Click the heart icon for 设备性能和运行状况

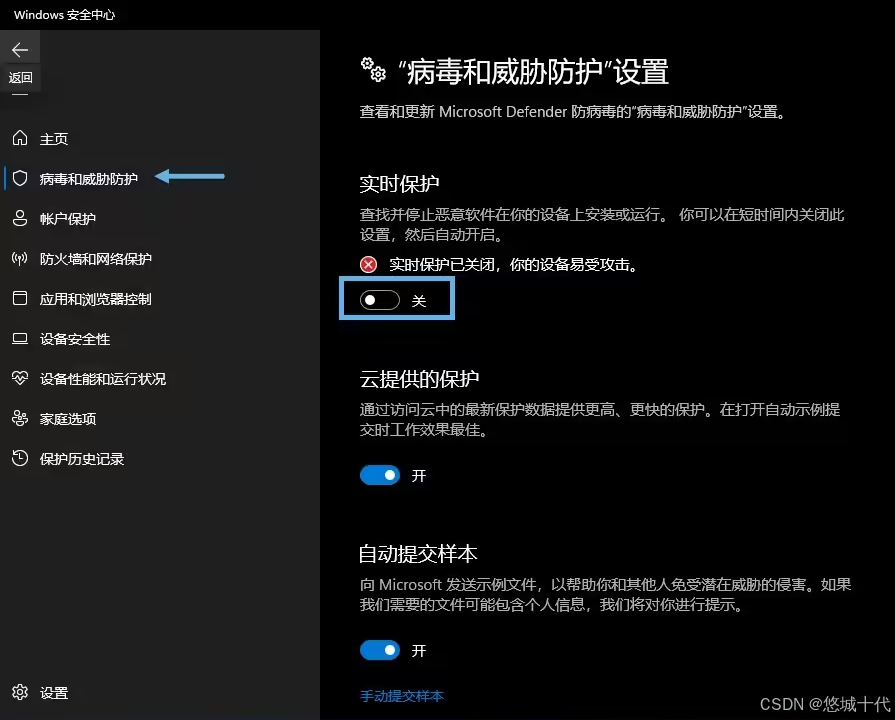[20, 378]
